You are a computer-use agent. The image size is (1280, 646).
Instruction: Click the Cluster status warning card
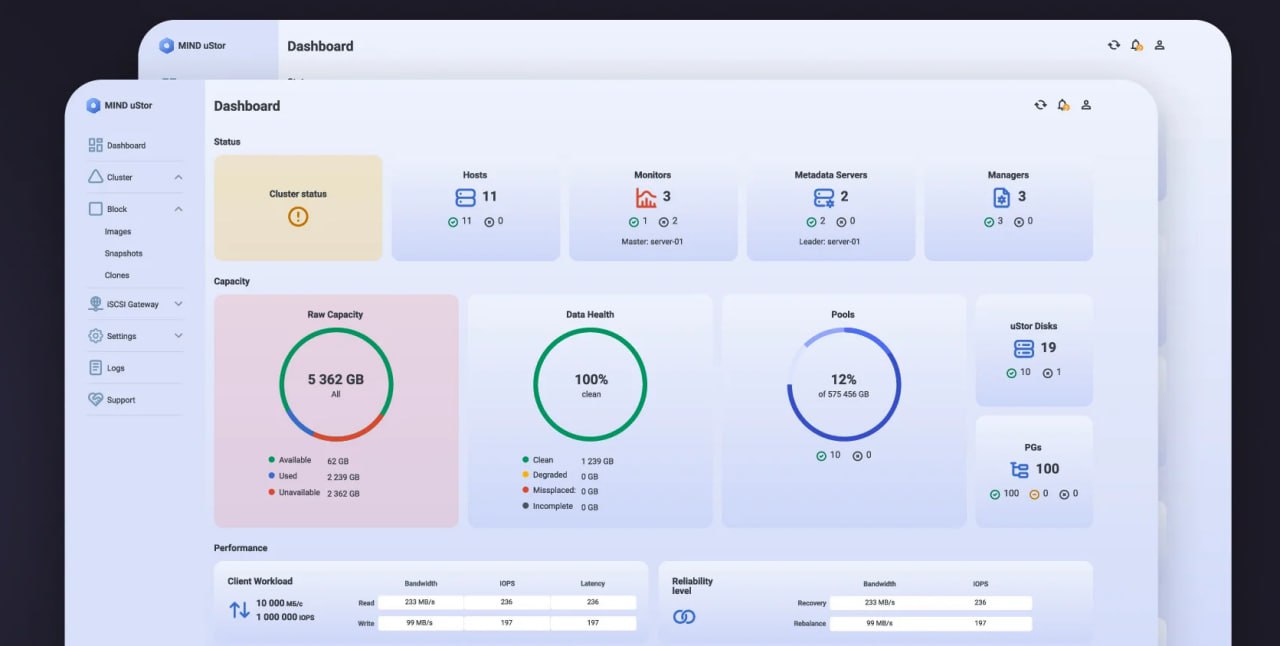297,207
